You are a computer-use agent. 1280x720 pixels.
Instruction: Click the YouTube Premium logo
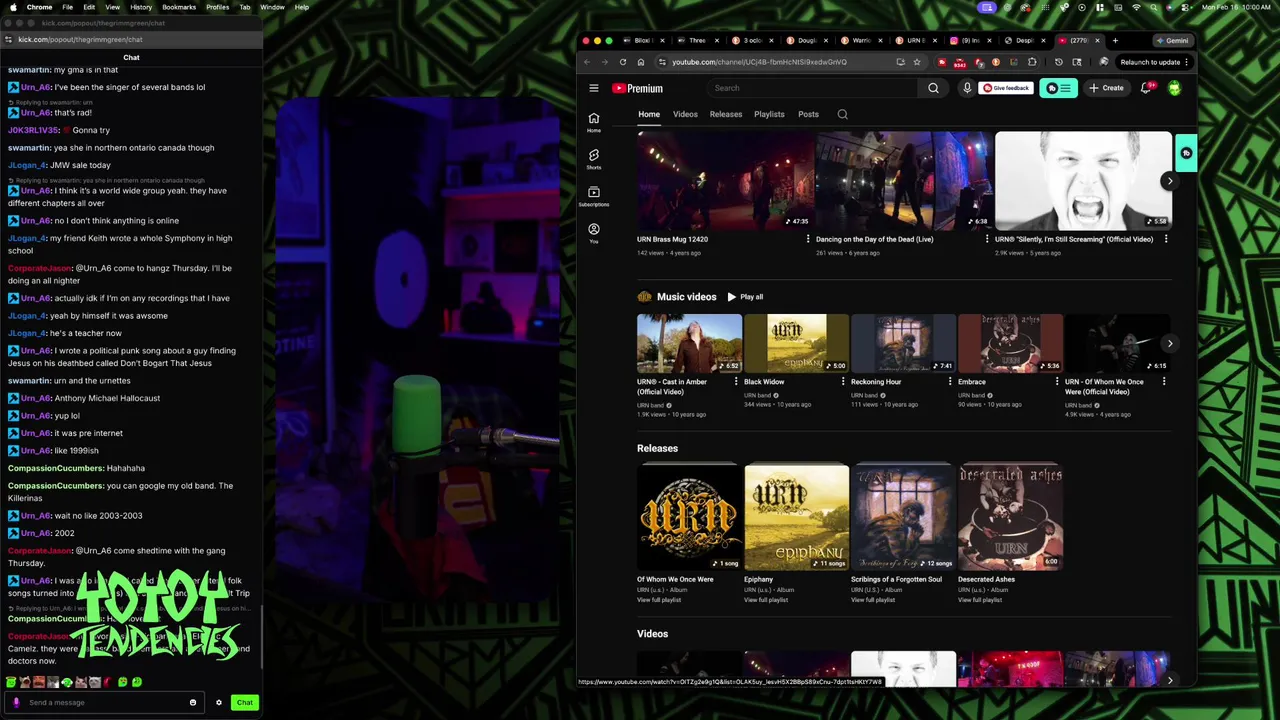637,88
